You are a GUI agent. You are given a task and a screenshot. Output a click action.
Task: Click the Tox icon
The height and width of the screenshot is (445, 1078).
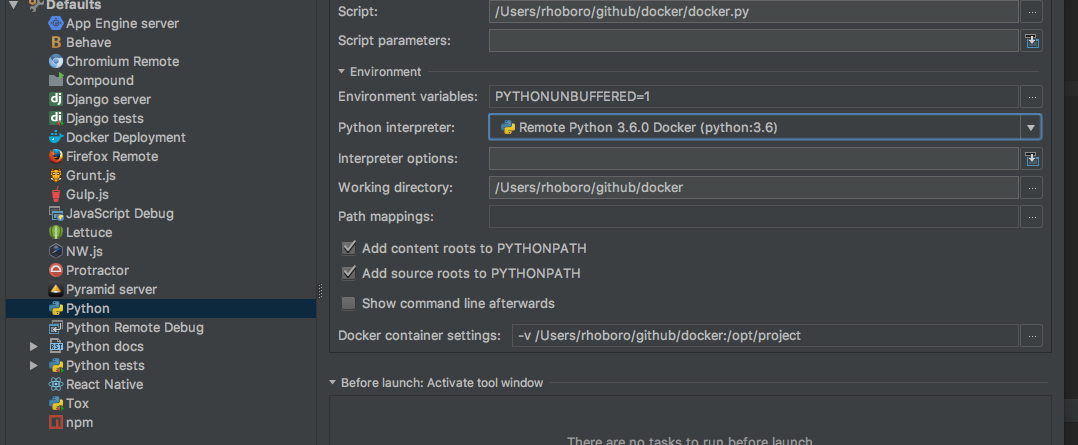(x=56, y=404)
